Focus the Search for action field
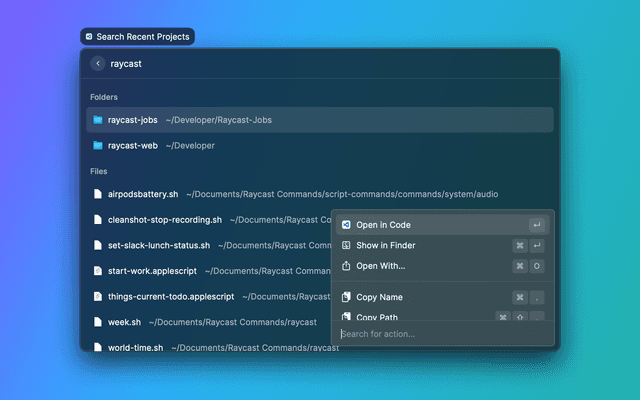640x400 pixels. (440, 334)
